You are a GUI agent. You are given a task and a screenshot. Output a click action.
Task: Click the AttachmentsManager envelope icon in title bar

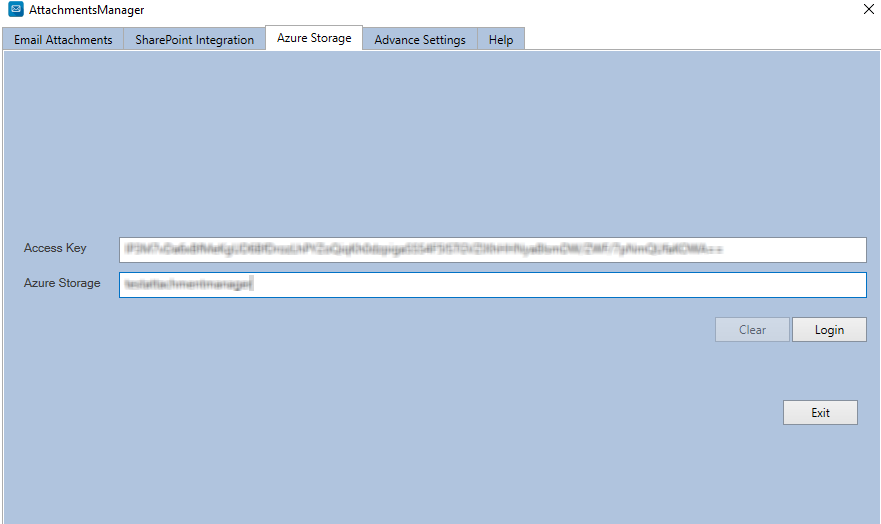[15, 10]
